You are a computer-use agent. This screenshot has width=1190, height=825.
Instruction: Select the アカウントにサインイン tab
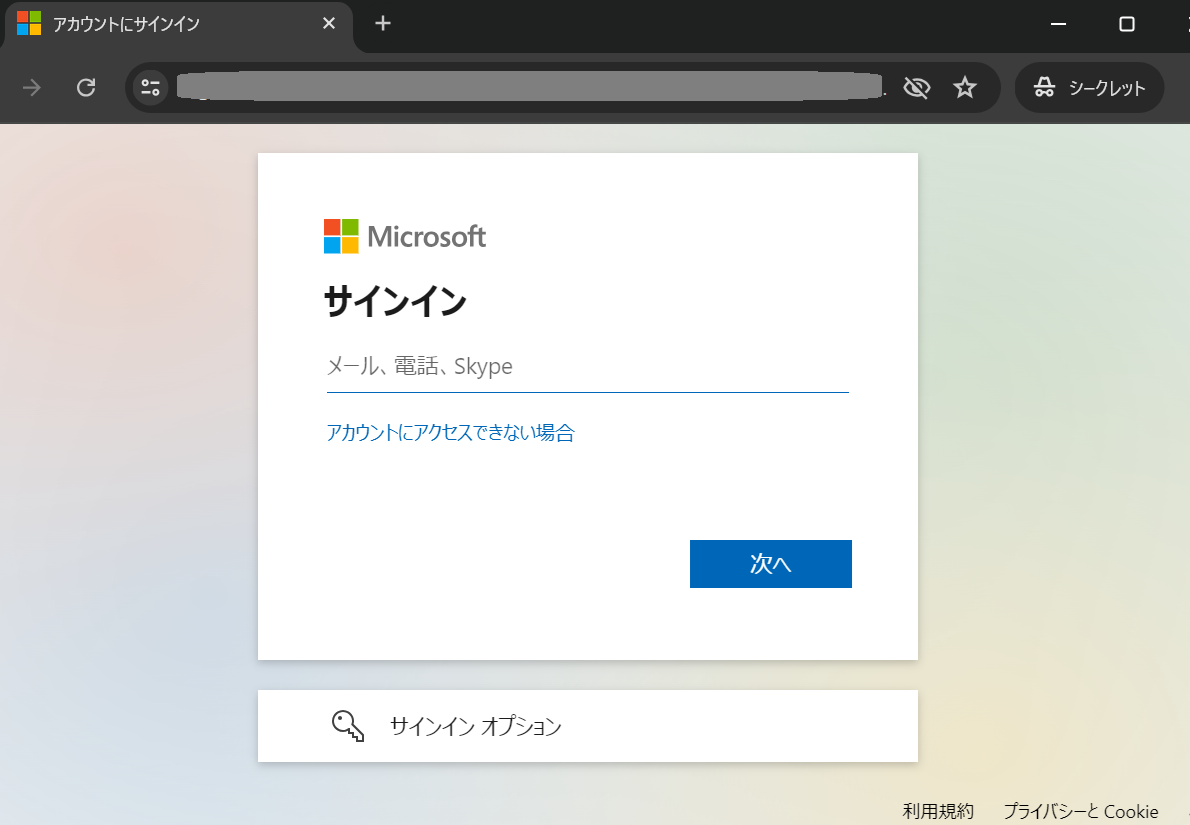pos(179,24)
